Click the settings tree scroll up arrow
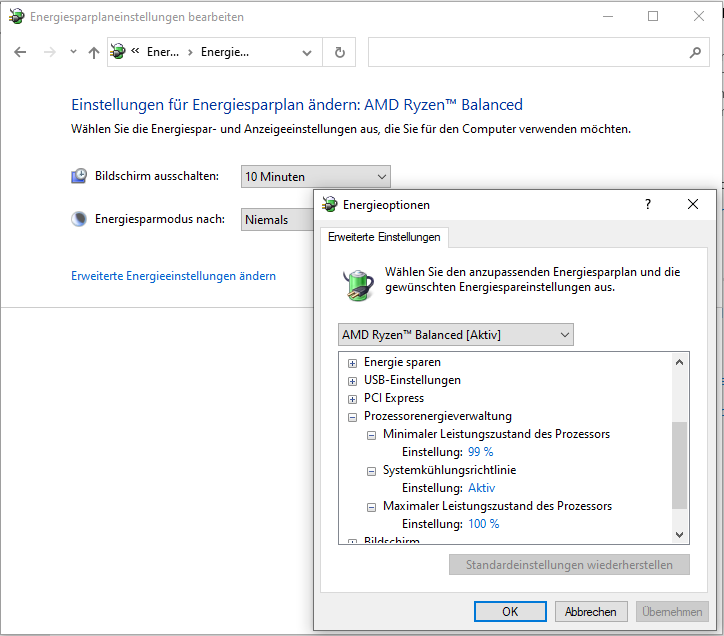 679,362
